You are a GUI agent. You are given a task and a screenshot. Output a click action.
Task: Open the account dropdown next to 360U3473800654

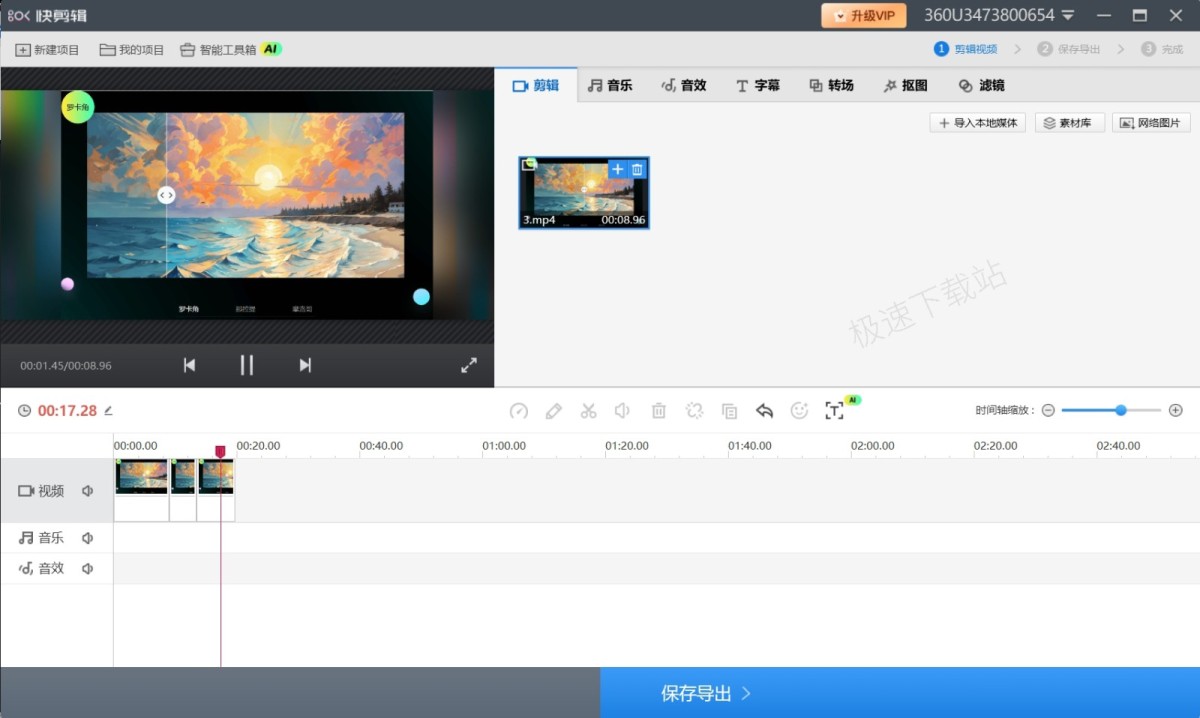click(1068, 16)
